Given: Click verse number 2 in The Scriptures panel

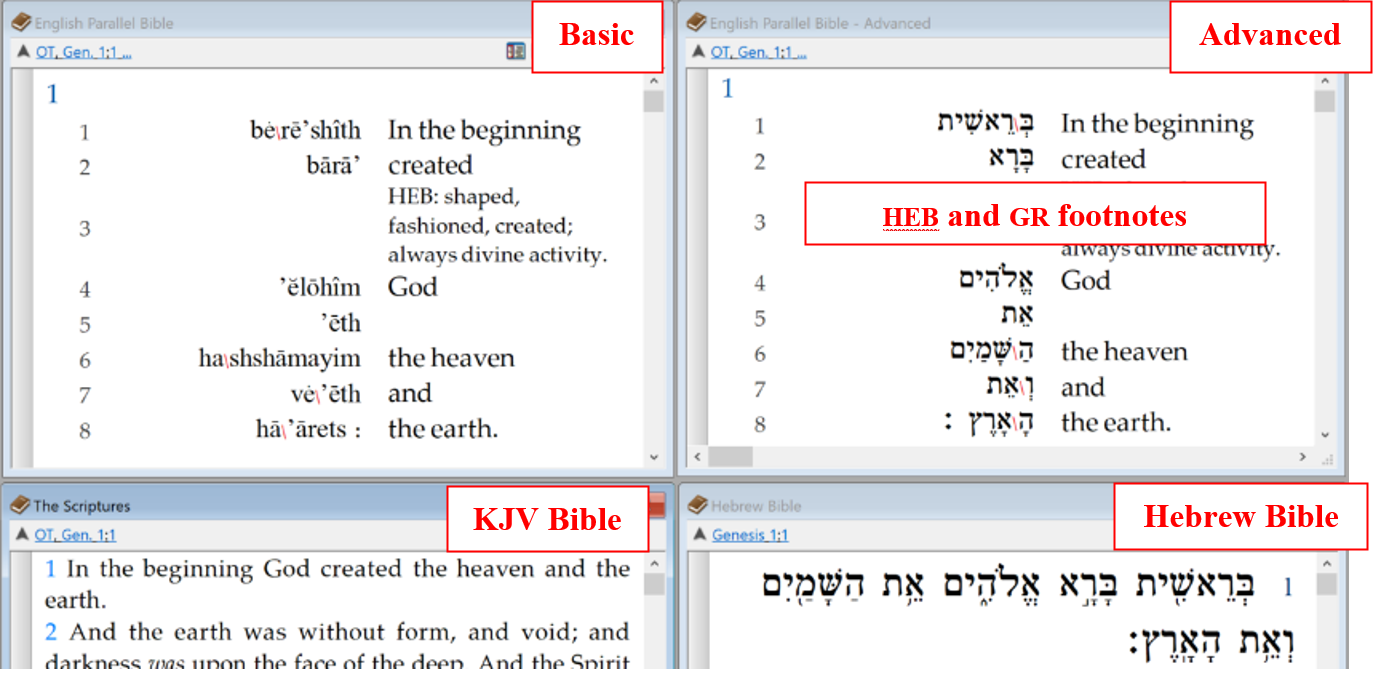Looking at the screenshot, I should 51,632.
